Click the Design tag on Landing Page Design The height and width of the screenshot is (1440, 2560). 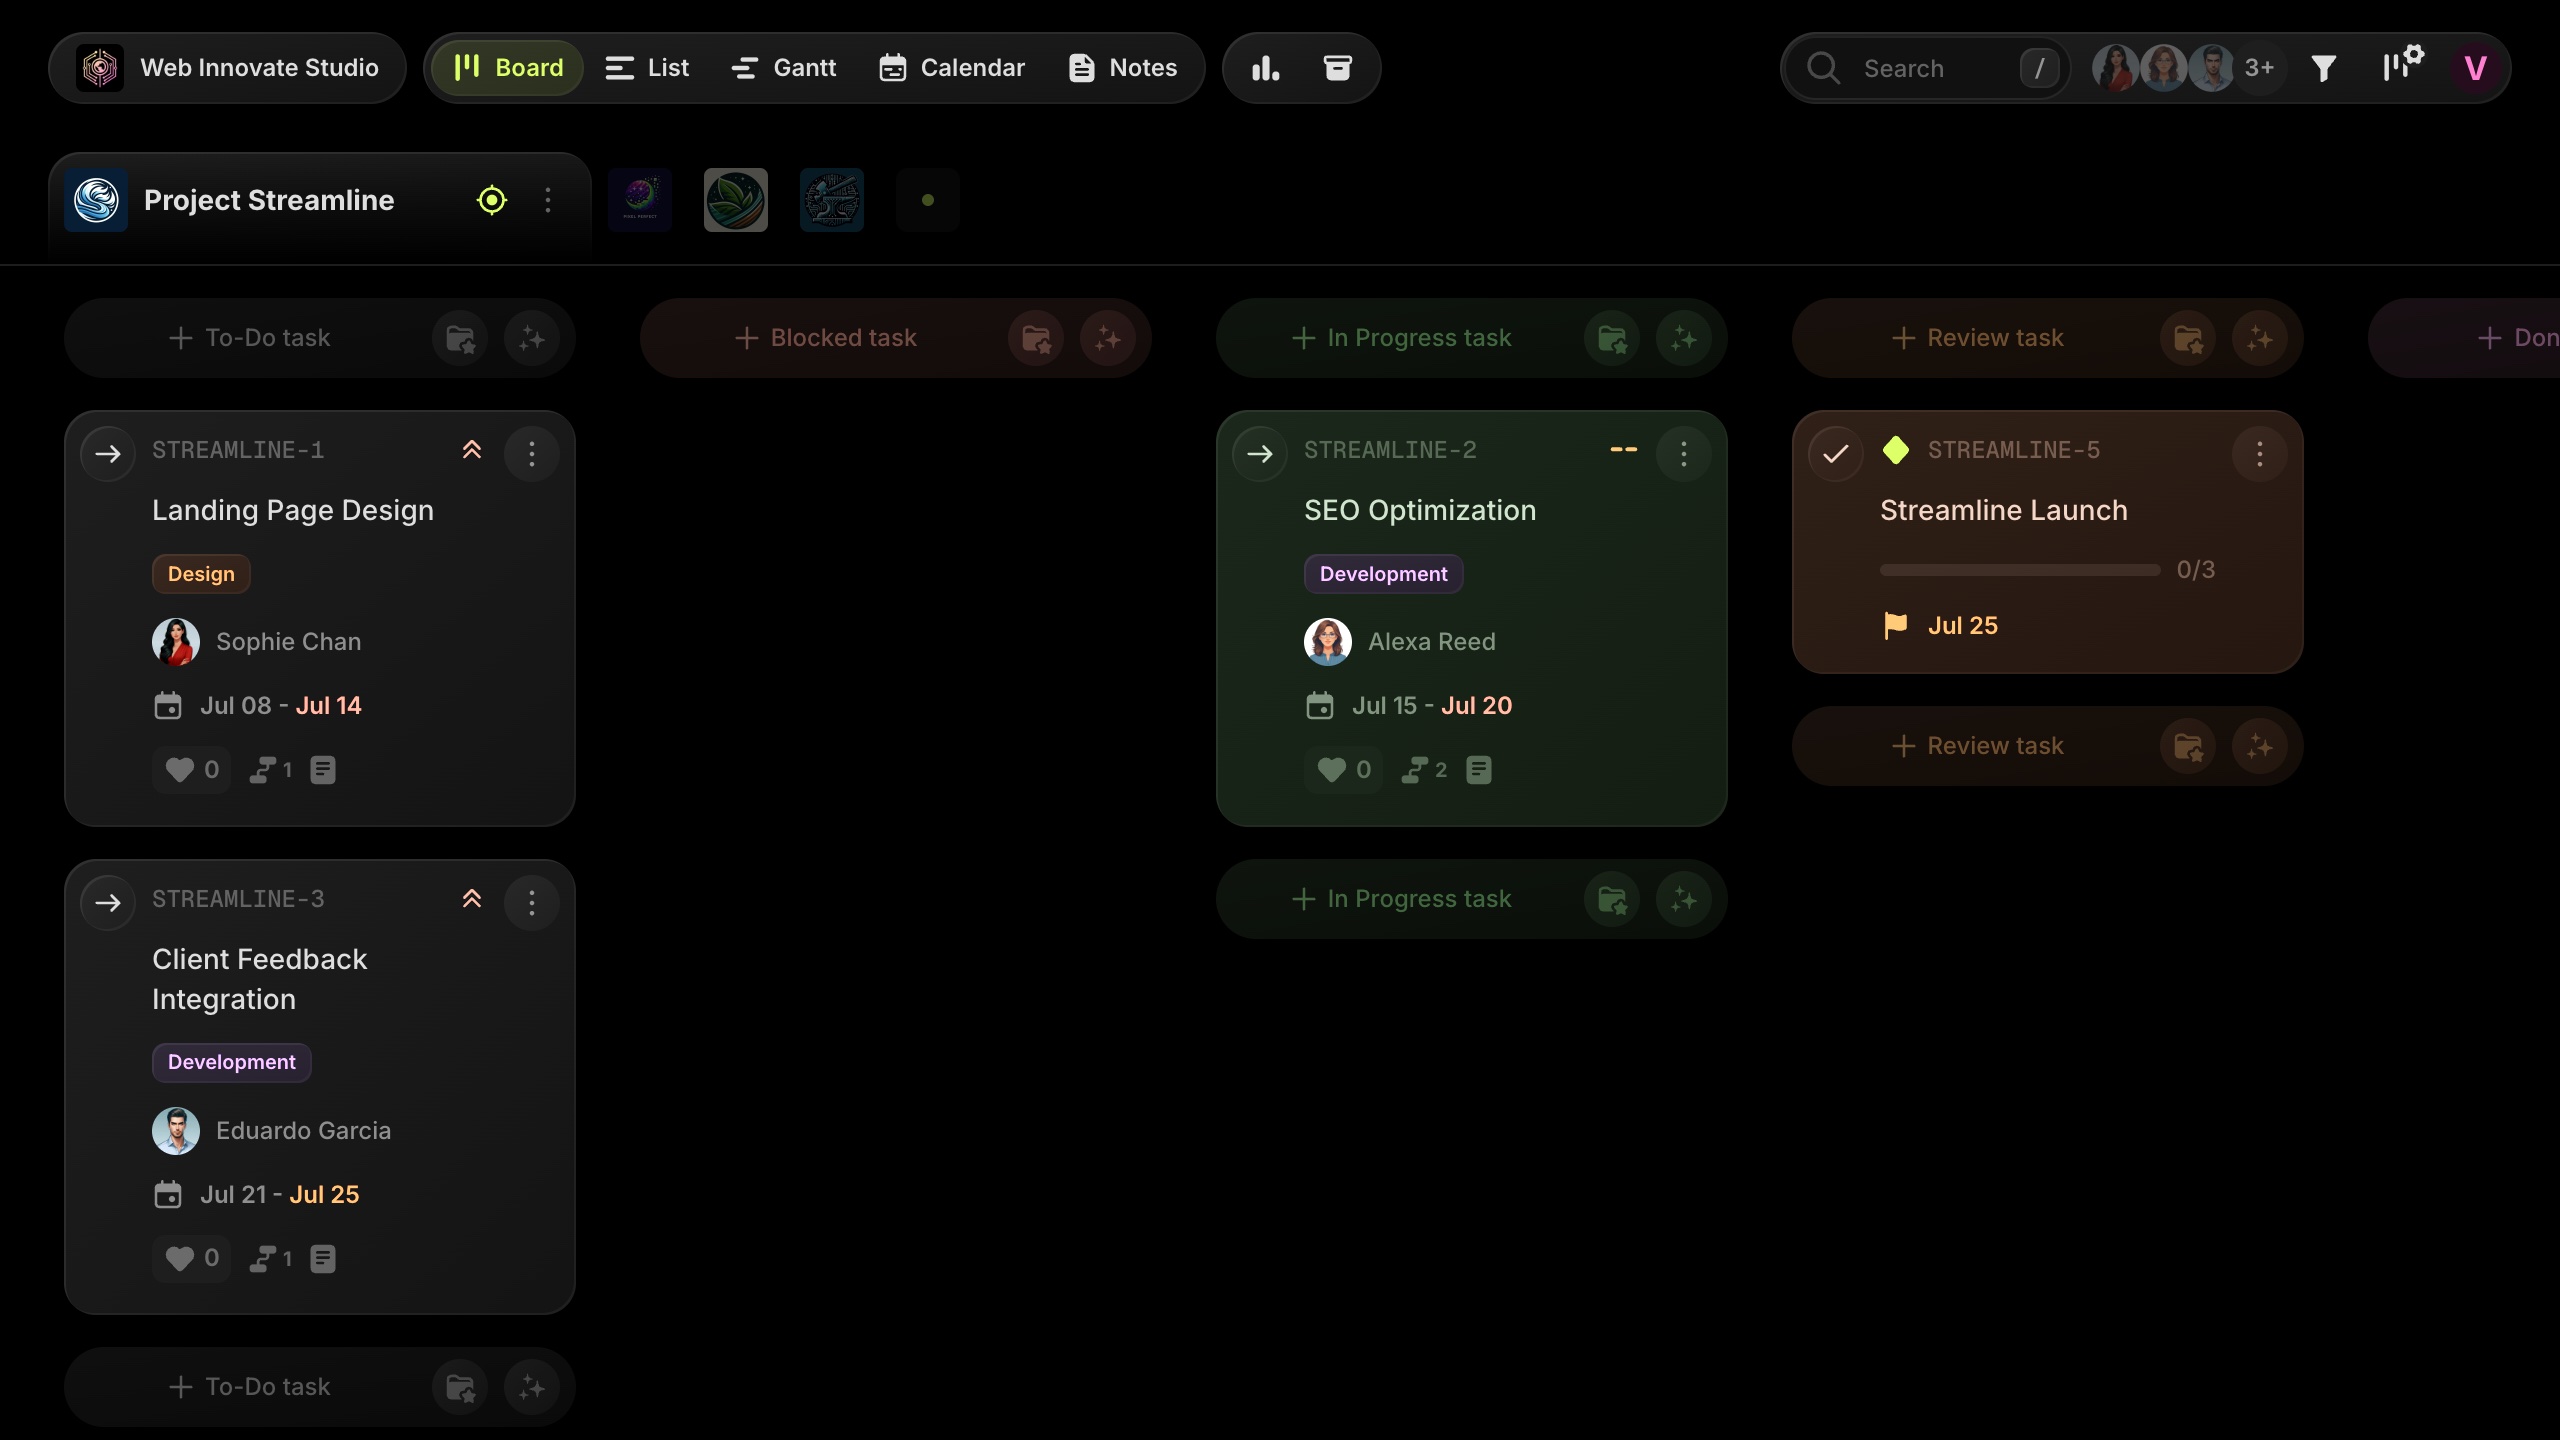coord(201,574)
